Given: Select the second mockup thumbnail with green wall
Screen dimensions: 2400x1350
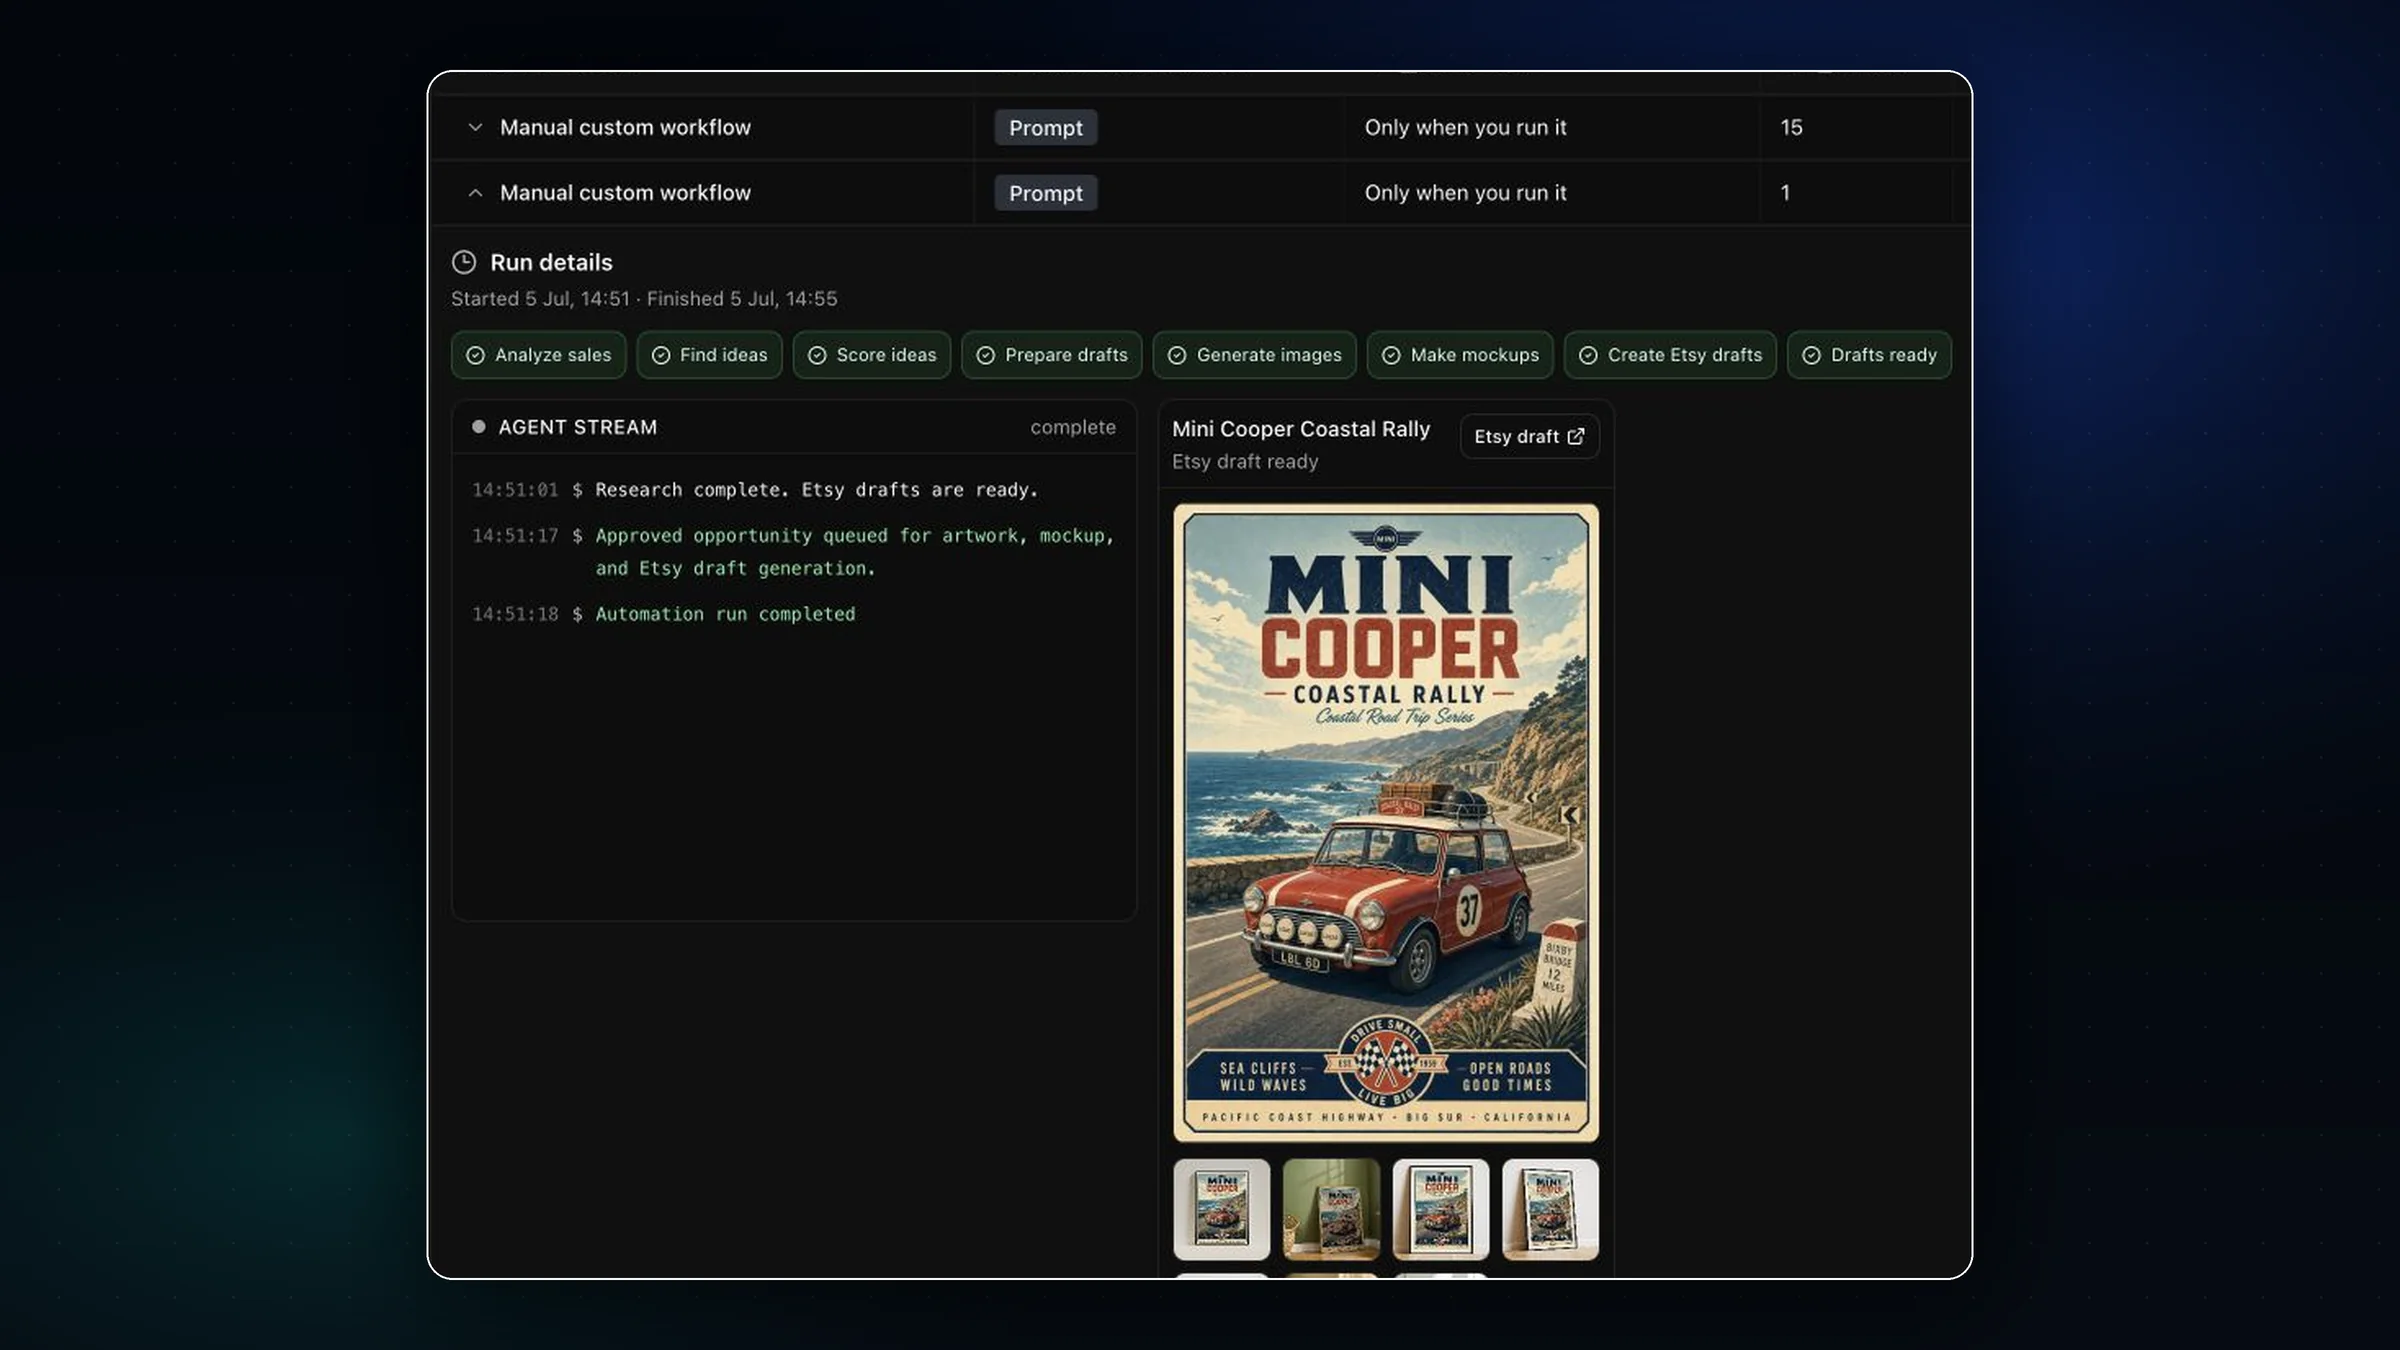Looking at the screenshot, I should (1331, 1210).
